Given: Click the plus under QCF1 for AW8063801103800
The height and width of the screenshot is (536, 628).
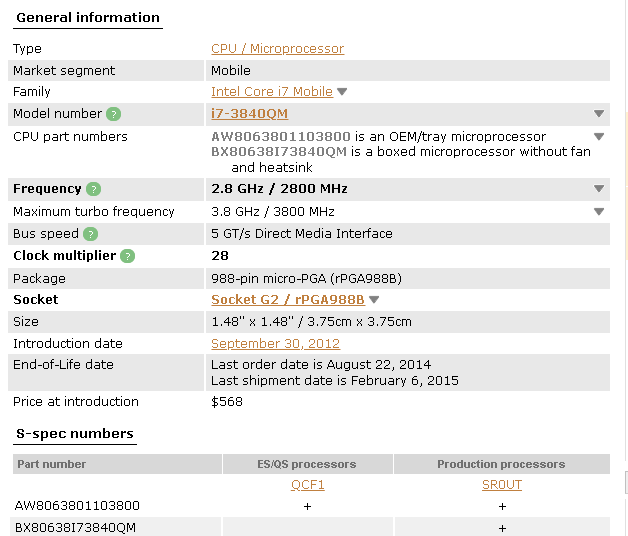Looking at the screenshot, I should point(307,507).
